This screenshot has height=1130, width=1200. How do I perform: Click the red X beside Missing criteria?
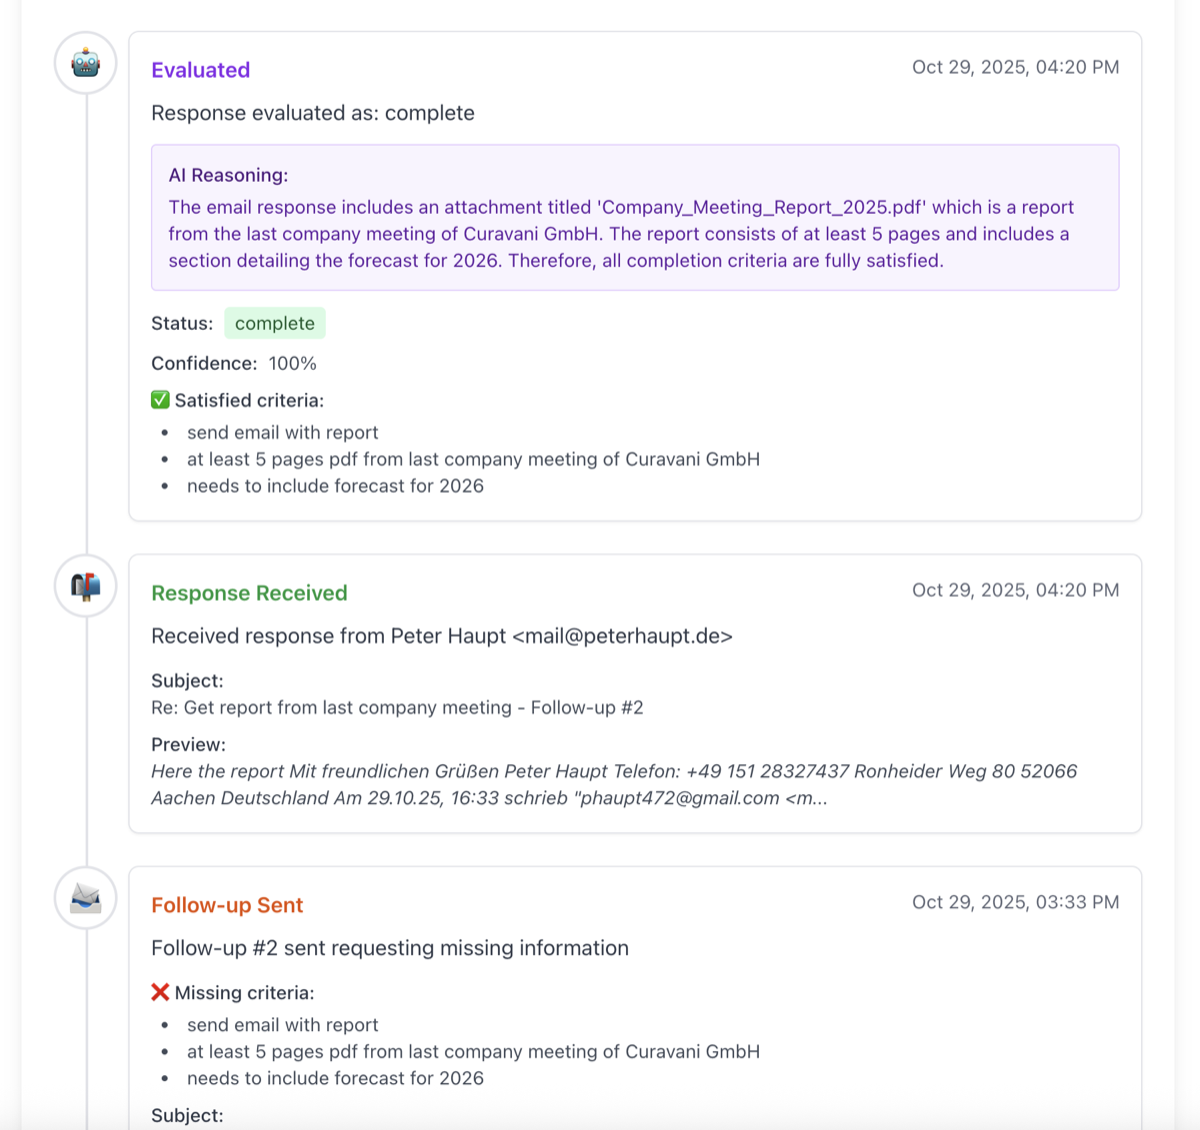(x=160, y=992)
